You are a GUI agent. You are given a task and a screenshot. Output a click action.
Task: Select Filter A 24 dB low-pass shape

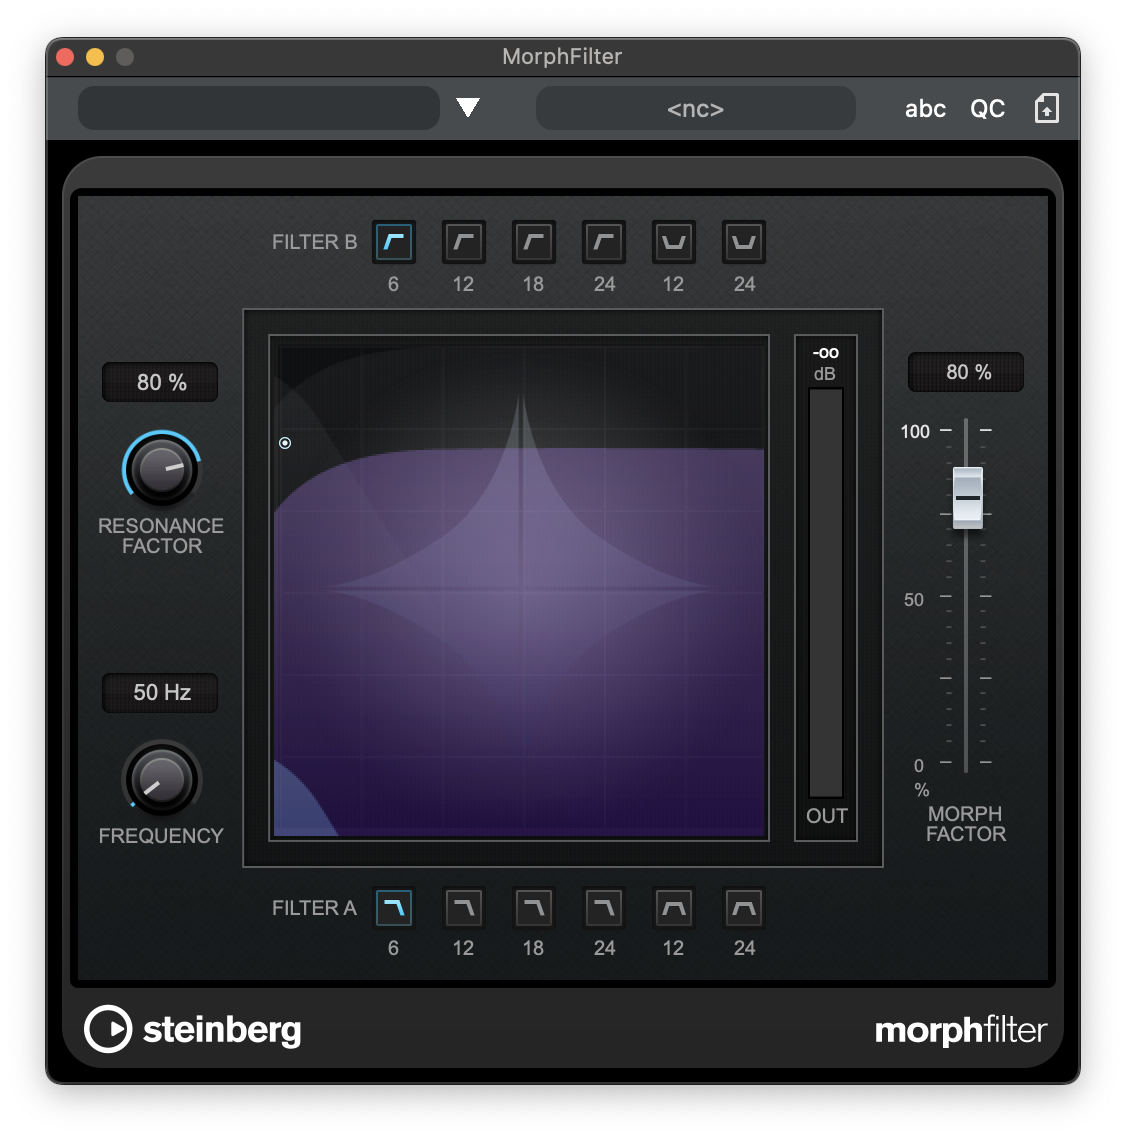(x=604, y=908)
